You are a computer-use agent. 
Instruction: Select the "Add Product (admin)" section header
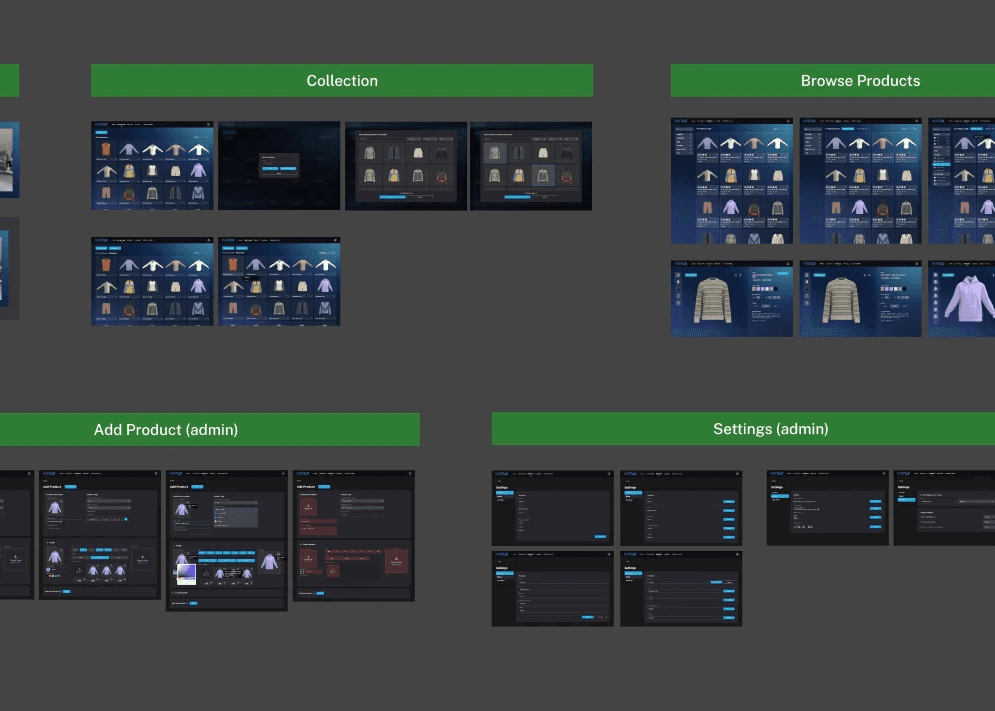[x=209, y=430]
